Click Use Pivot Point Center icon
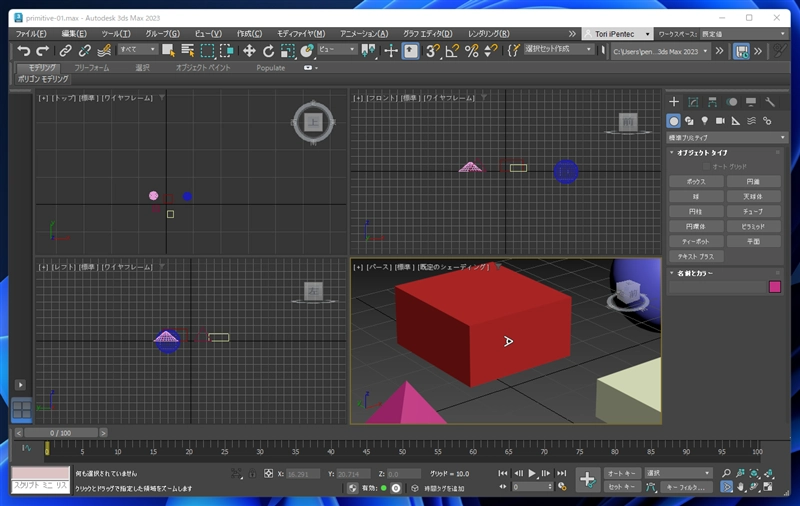The image size is (800, 506). (x=368, y=50)
